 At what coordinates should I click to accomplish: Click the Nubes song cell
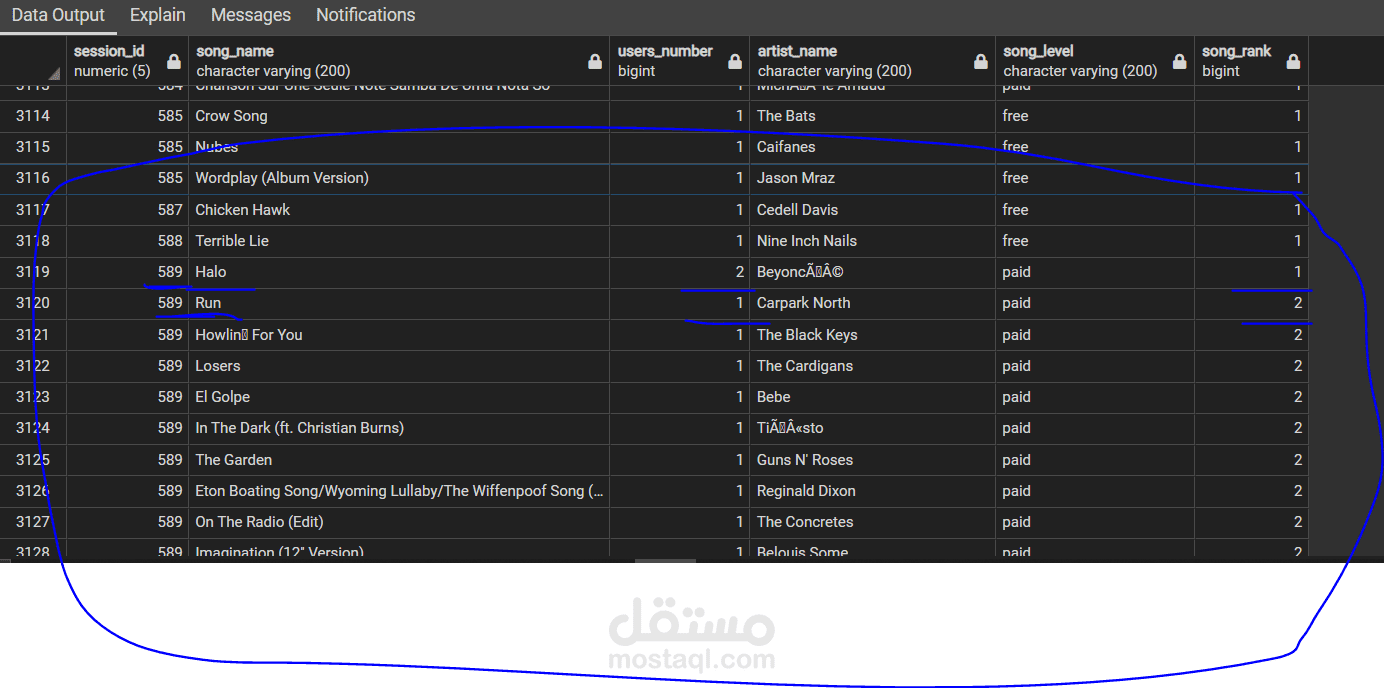(x=399, y=147)
